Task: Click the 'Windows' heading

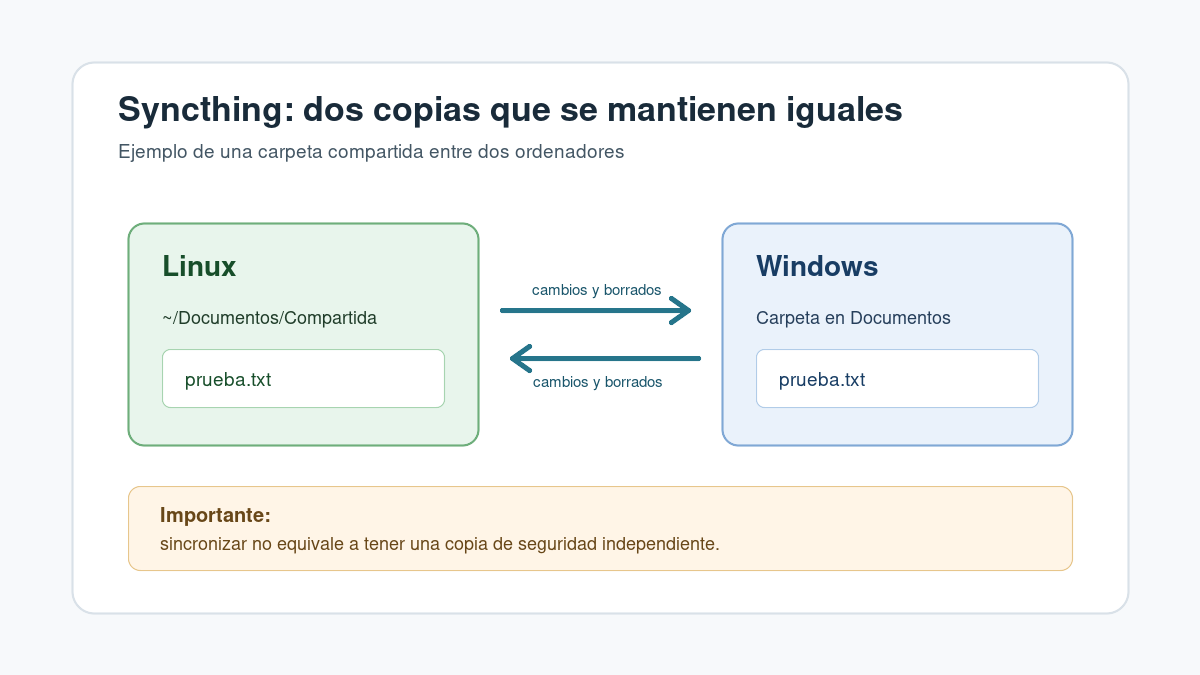Action: (817, 266)
